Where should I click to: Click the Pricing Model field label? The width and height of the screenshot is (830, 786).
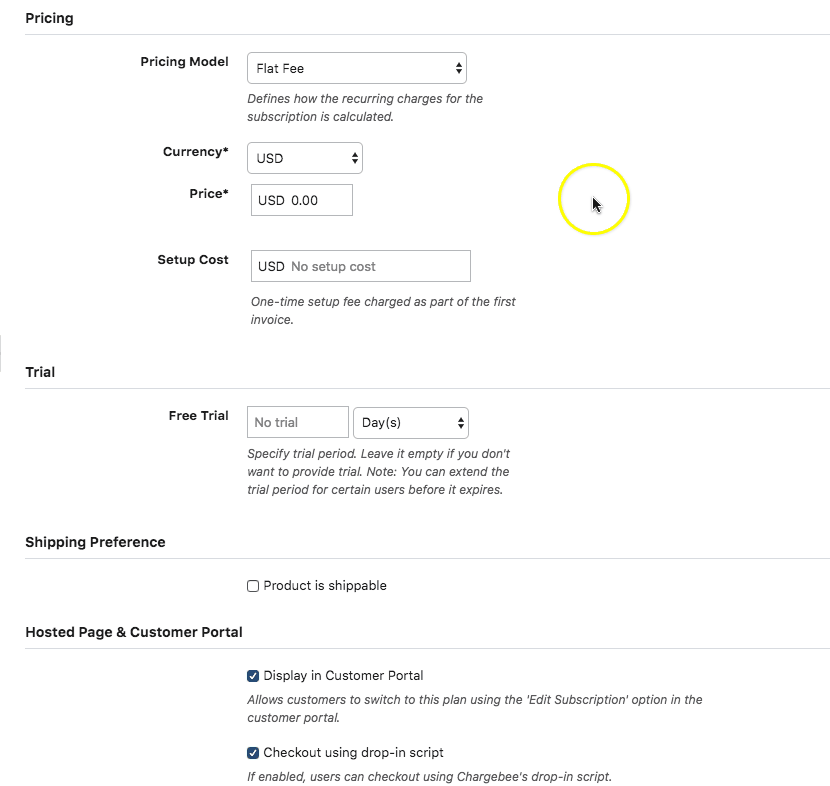(184, 62)
